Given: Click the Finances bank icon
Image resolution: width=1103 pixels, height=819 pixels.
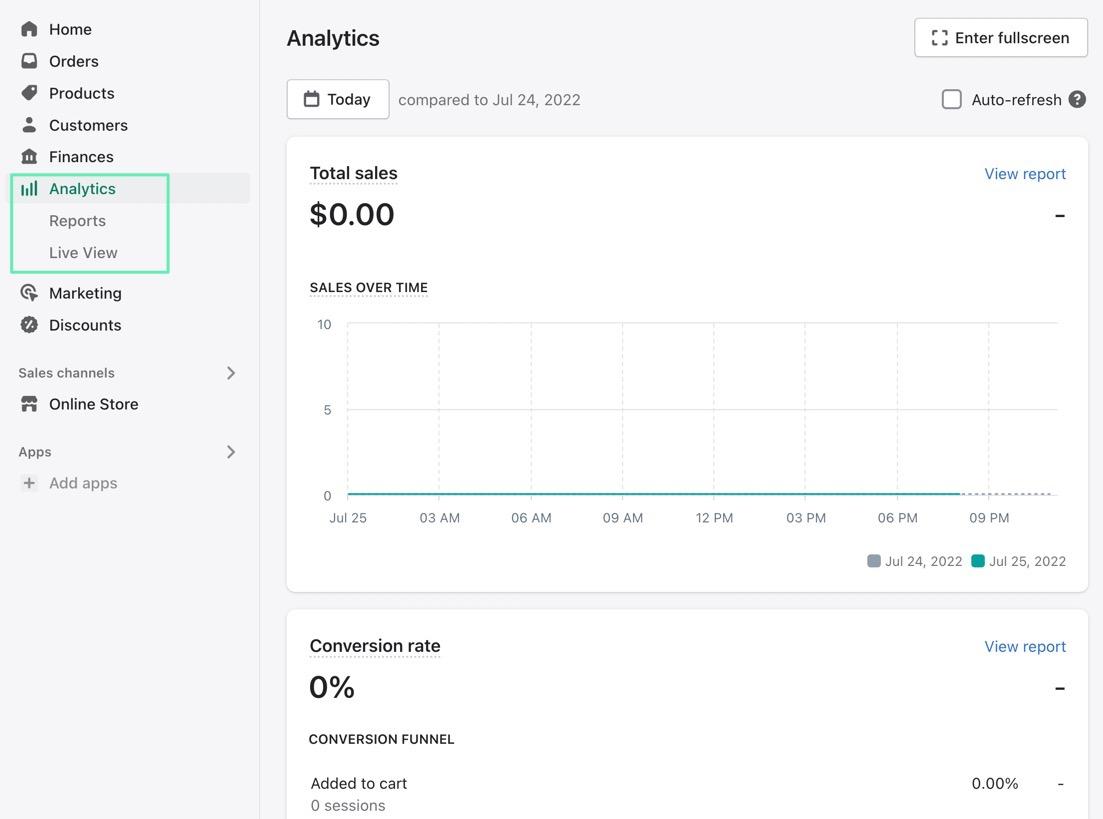Looking at the screenshot, I should point(29,157).
